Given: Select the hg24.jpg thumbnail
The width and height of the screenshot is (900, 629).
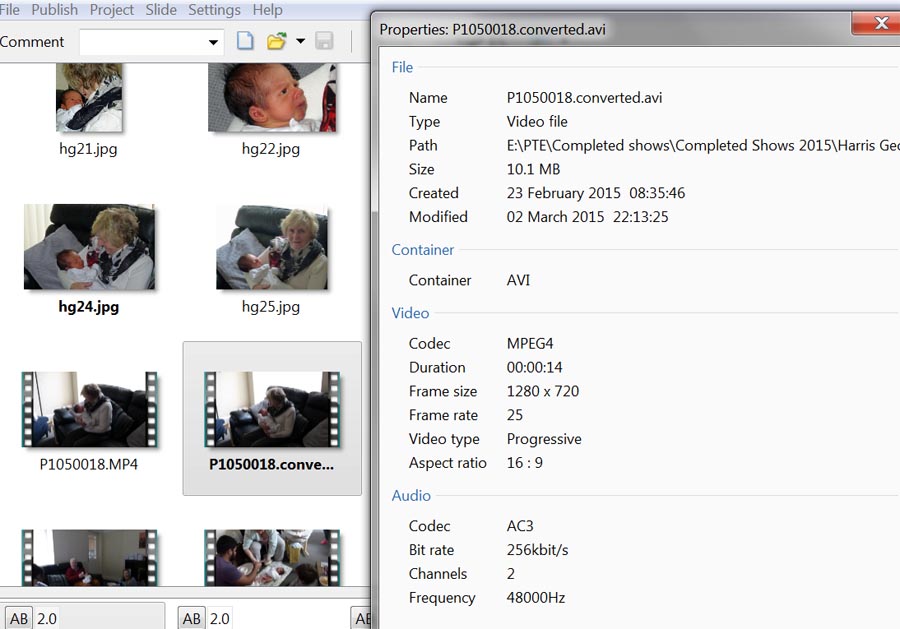Looking at the screenshot, I should coord(89,247).
